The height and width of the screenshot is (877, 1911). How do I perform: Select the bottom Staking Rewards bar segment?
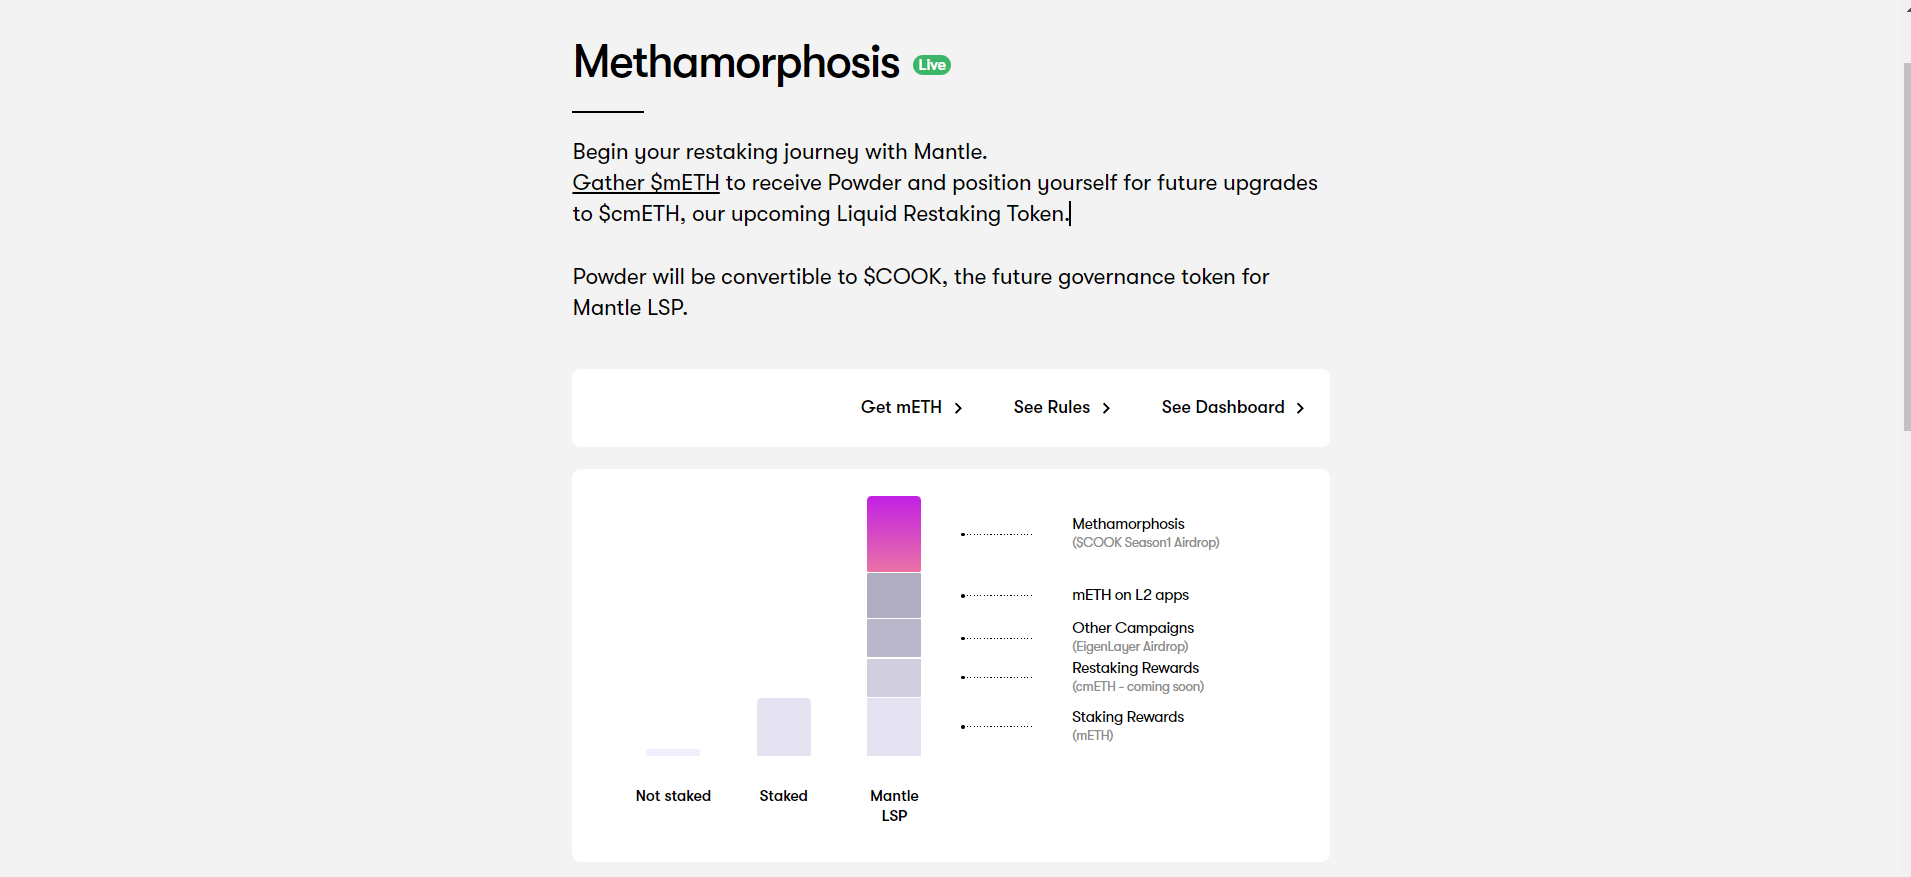coord(894,727)
